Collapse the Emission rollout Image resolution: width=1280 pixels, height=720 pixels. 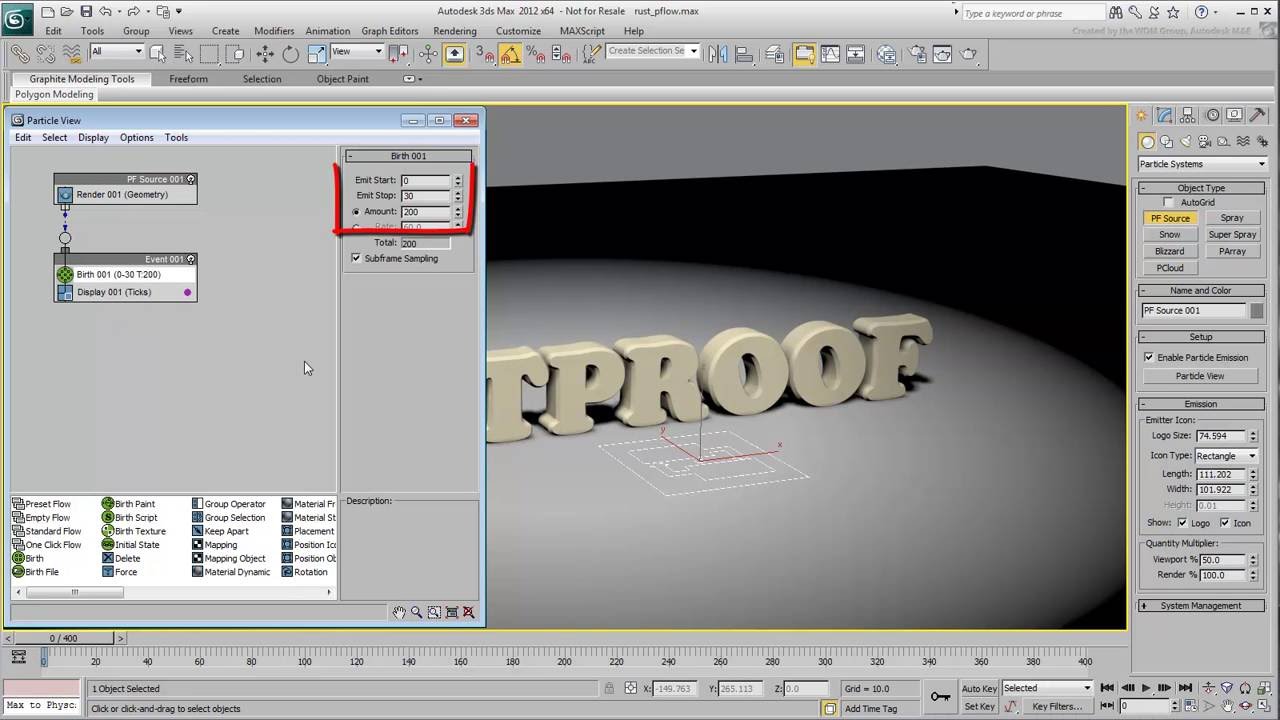1200,404
